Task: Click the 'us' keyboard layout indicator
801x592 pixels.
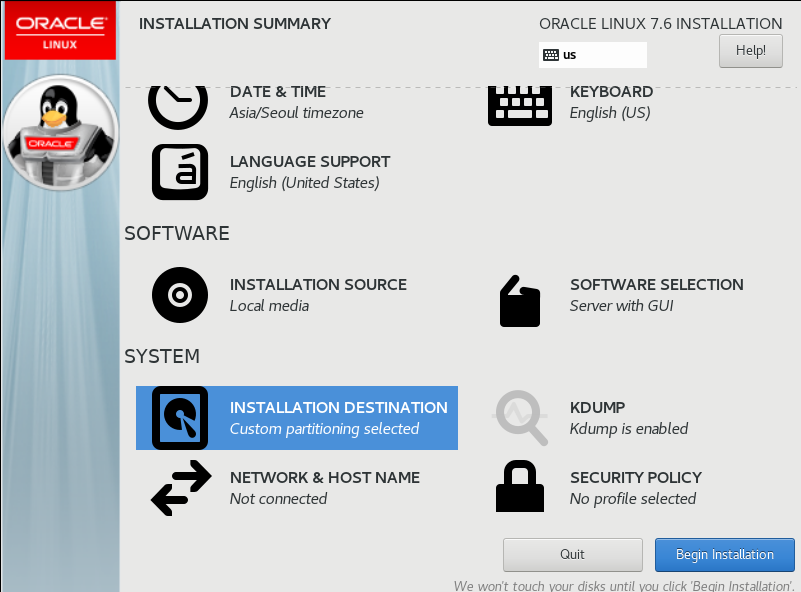Action: point(593,55)
